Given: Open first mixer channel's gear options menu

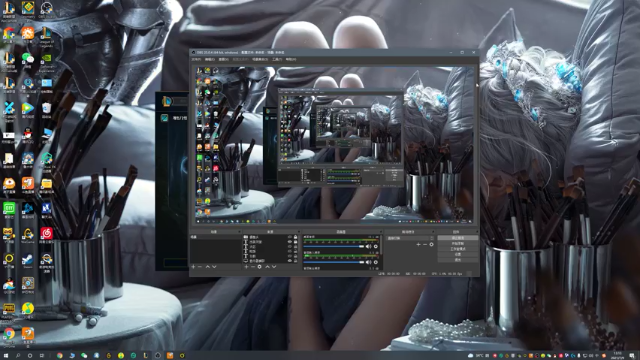Looking at the screenshot, I should point(376,247).
